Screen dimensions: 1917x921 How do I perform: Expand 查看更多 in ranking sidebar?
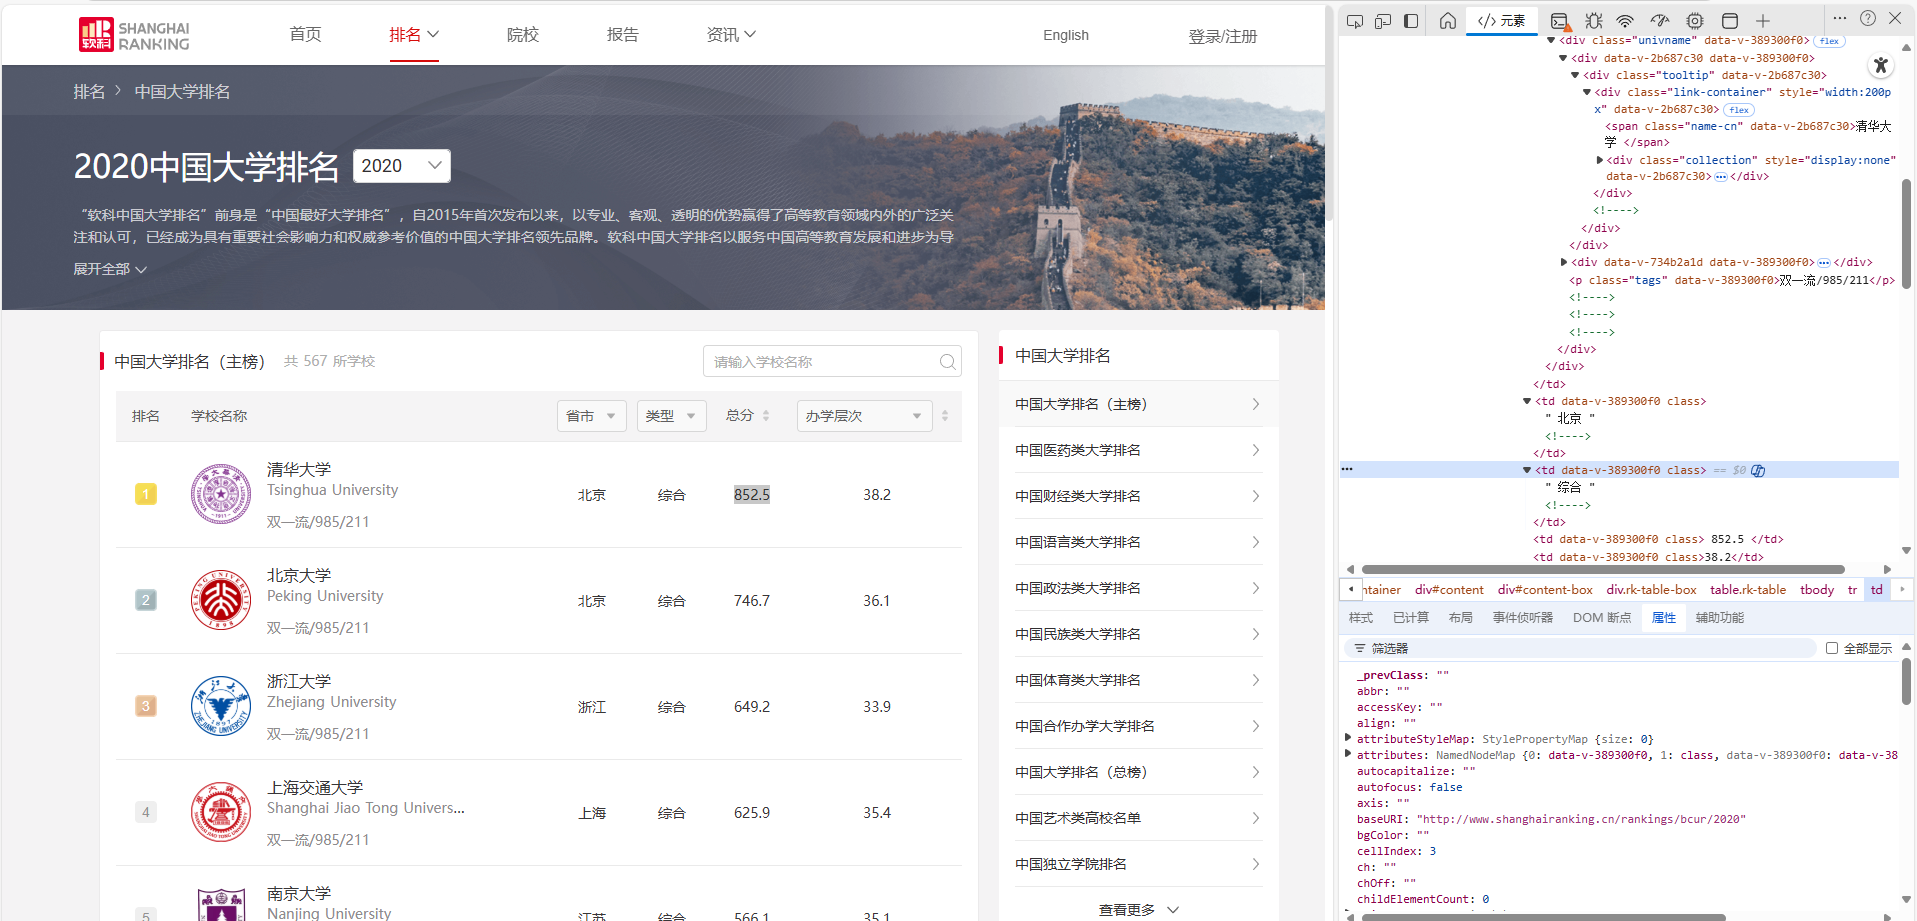click(1139, 910)
